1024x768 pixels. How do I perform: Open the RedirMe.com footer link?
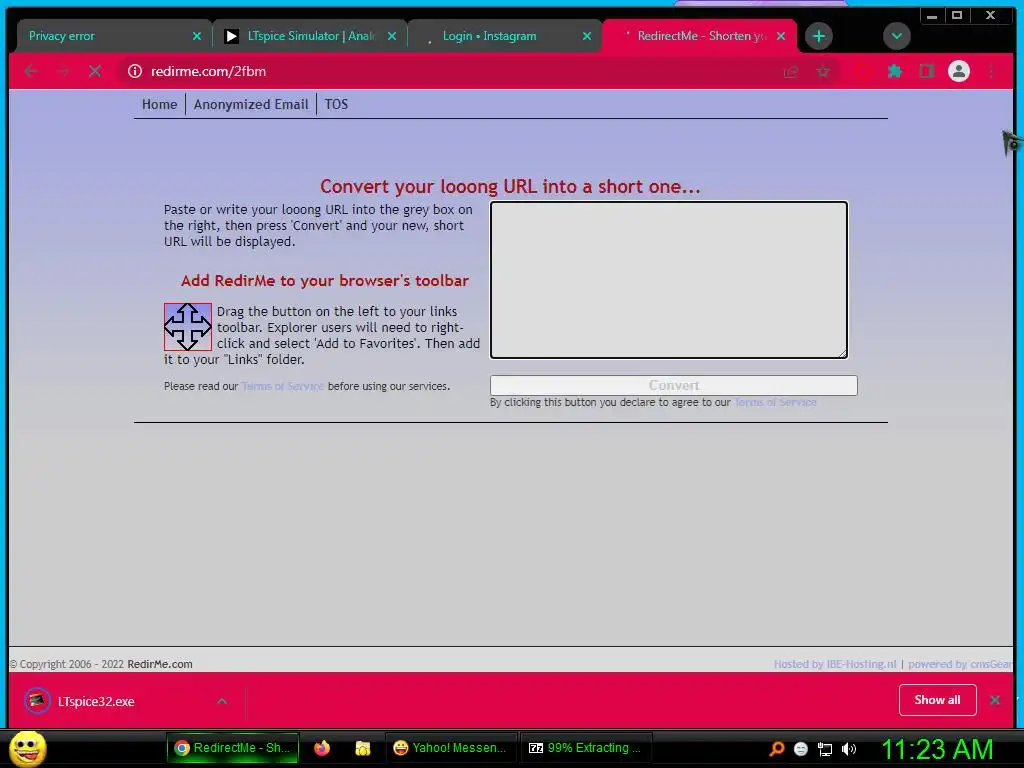(x=159, y=664)
